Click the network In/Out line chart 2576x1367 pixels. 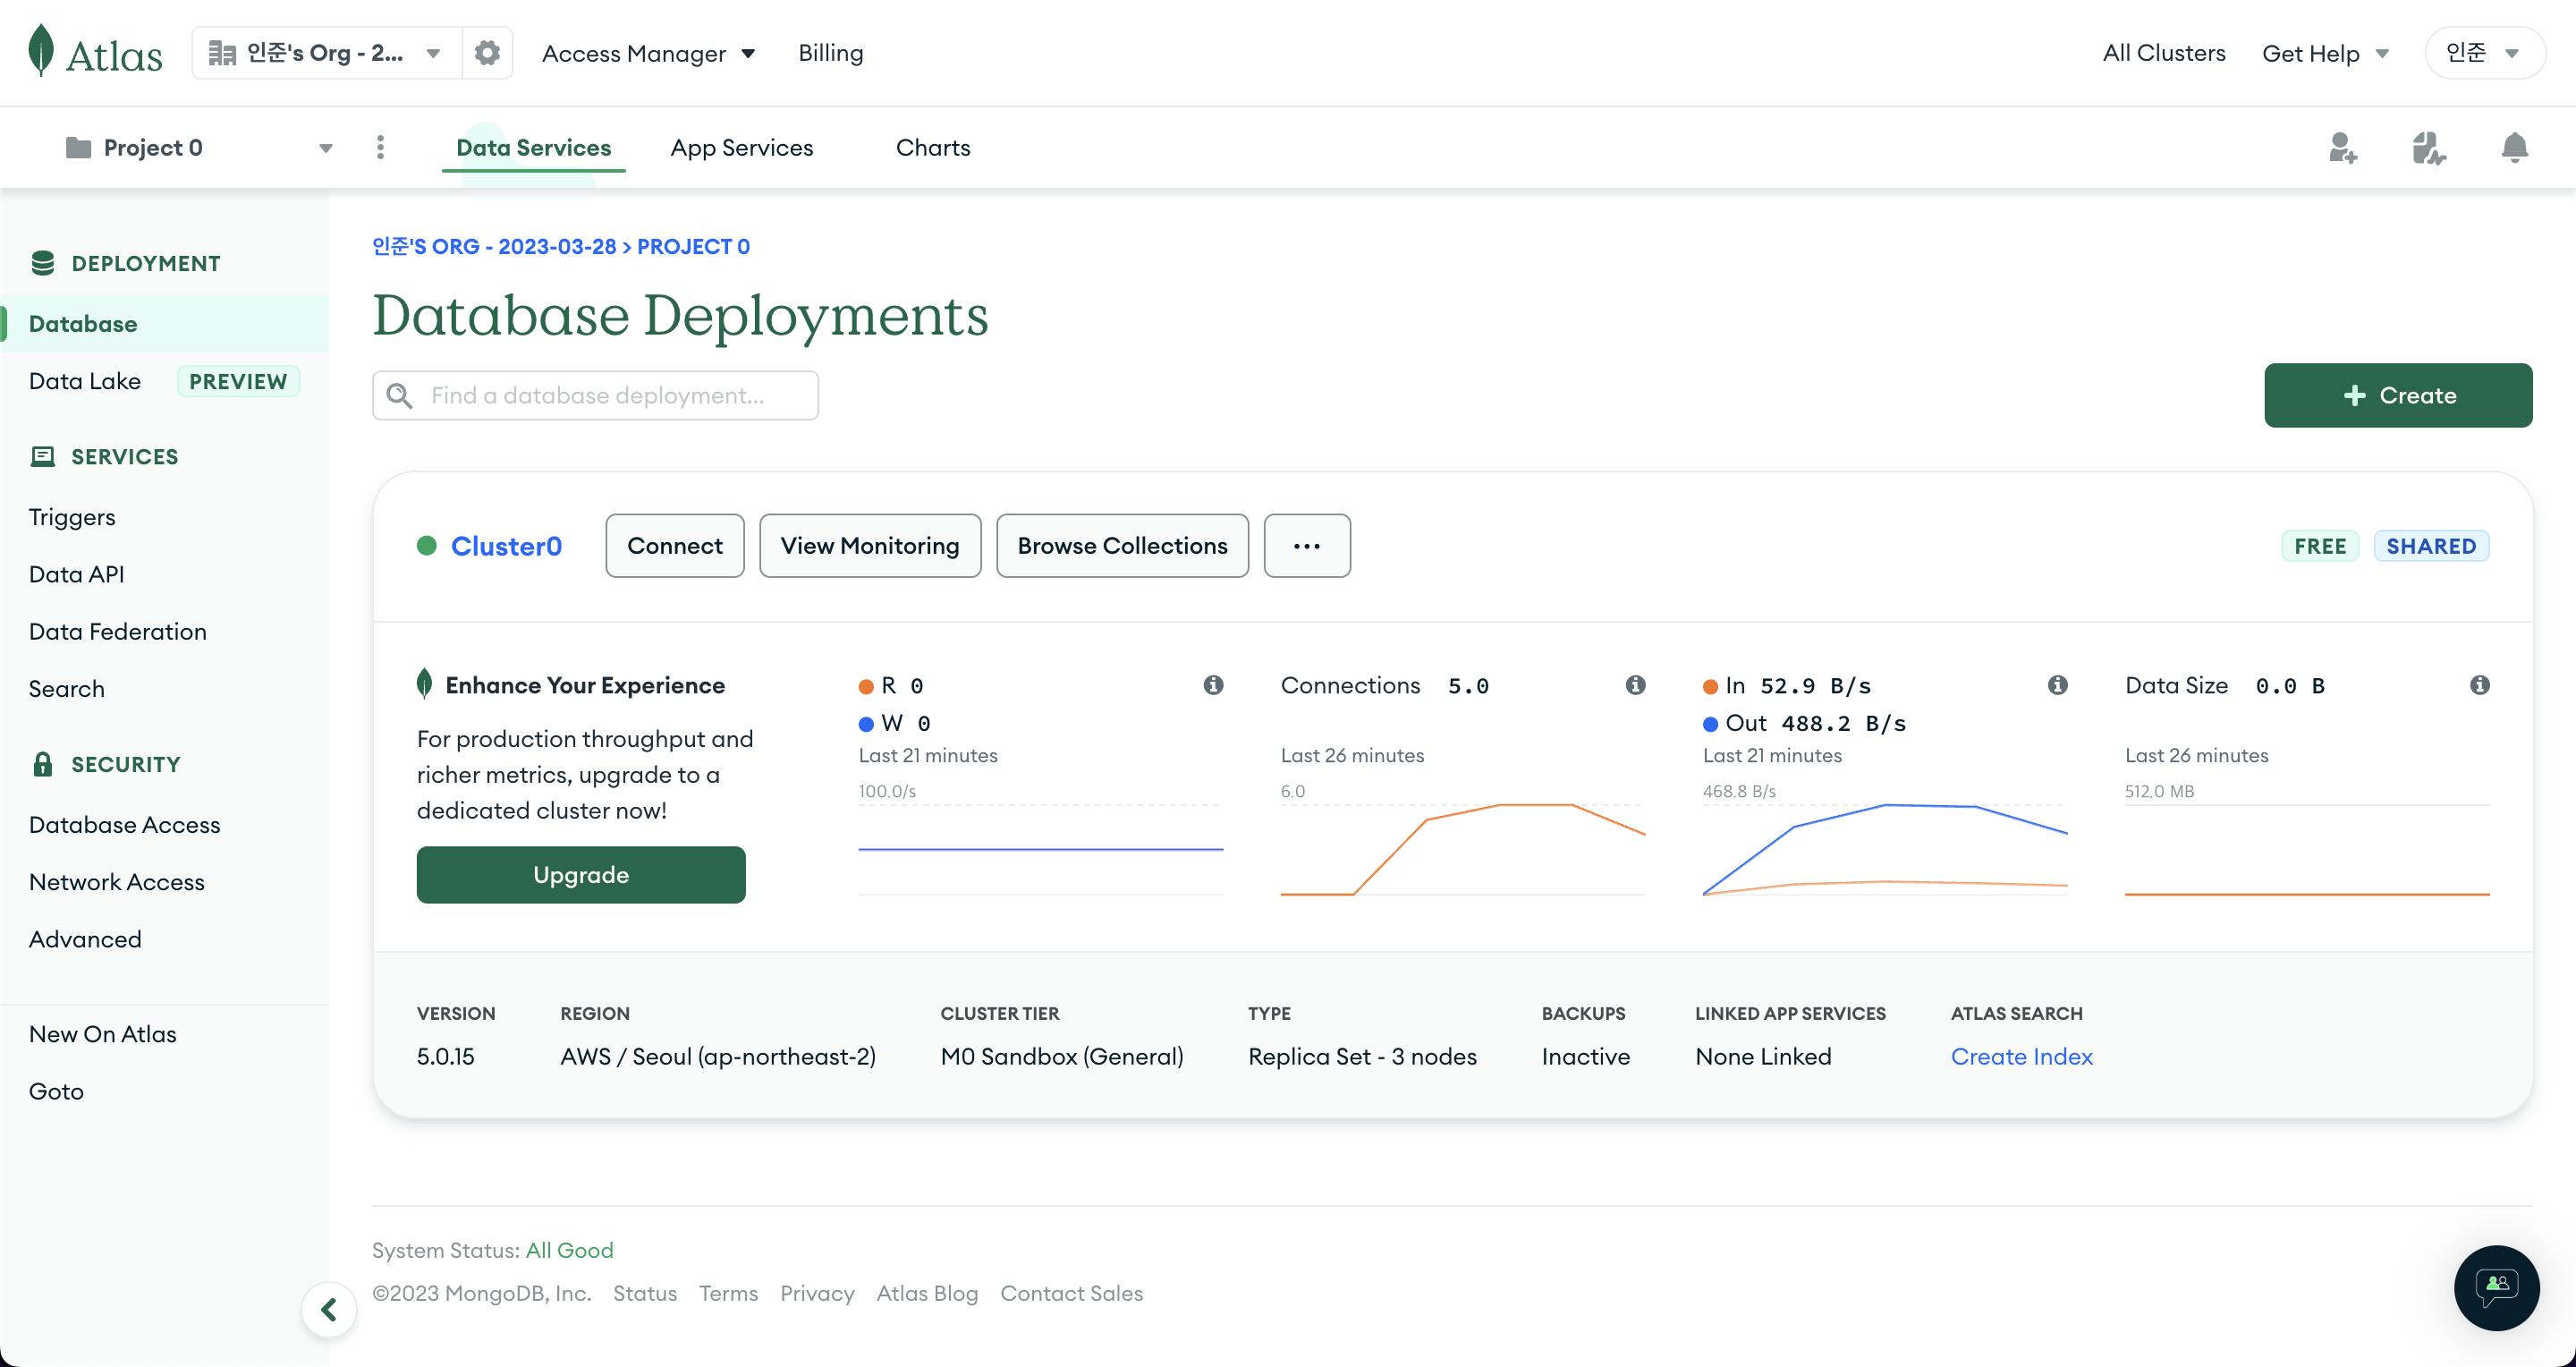coord(1885,849)
